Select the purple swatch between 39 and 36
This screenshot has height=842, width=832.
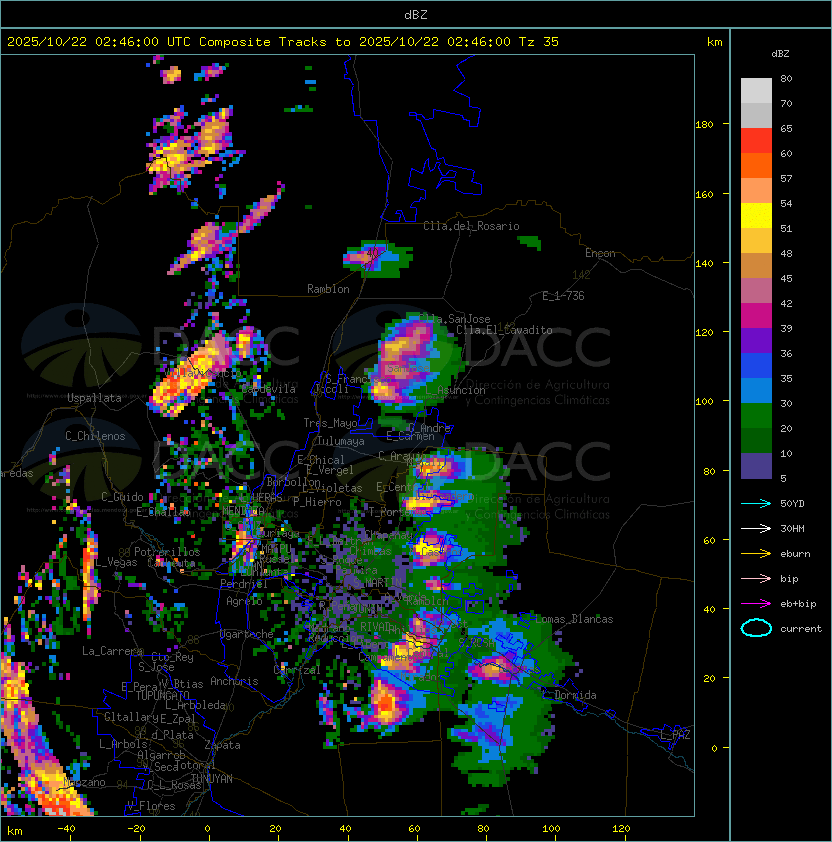[756, 340]
